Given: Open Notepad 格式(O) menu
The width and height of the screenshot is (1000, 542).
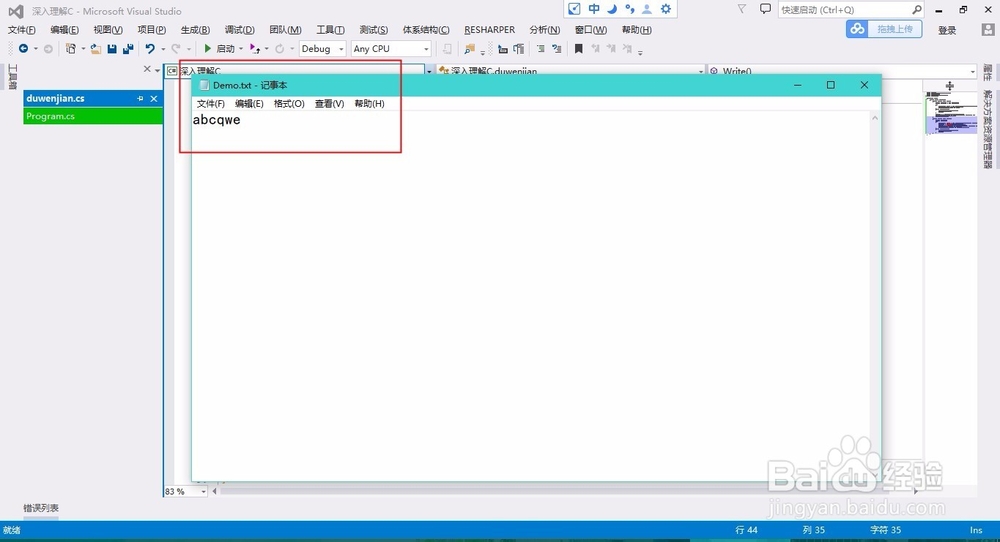Looking at the screenshot, I should (289, 103).
